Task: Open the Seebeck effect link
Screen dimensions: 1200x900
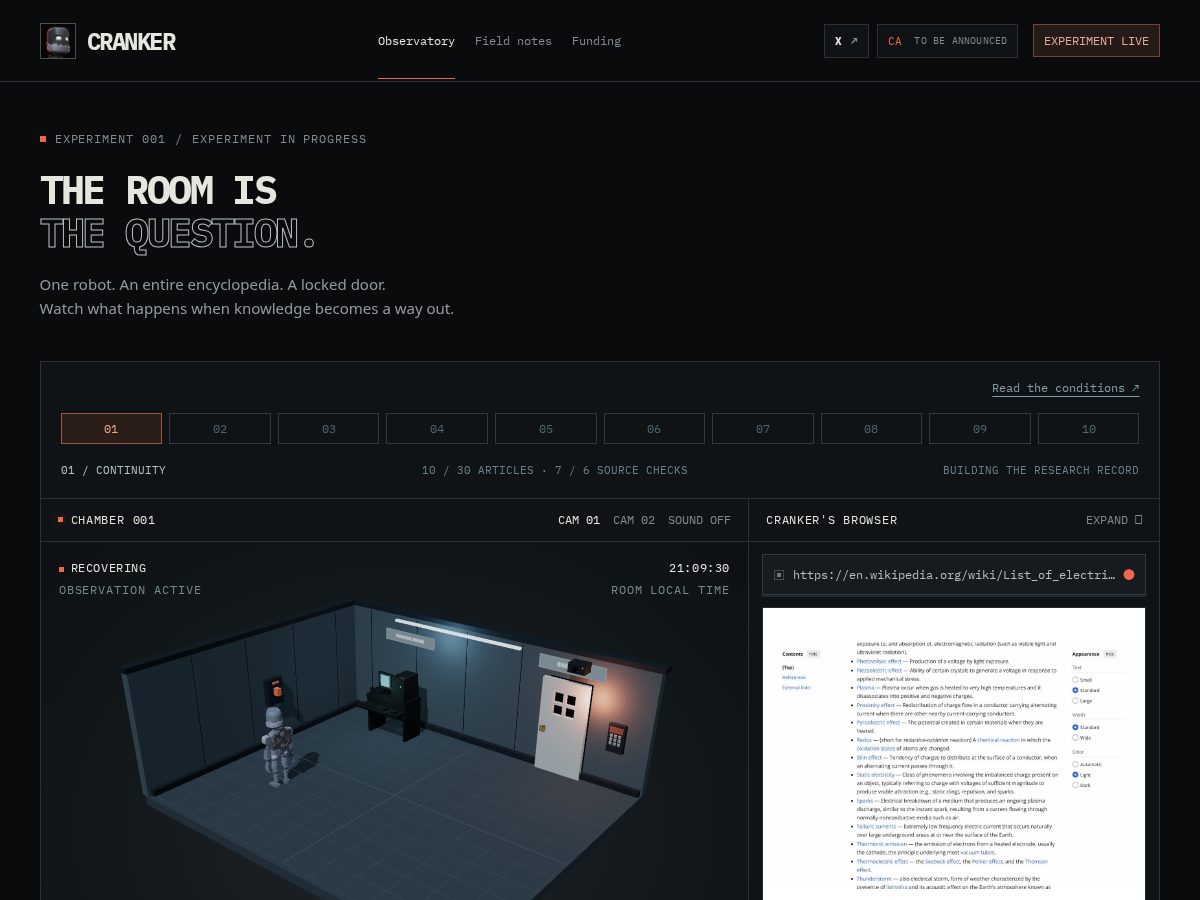Action: (x=942, y=861)
